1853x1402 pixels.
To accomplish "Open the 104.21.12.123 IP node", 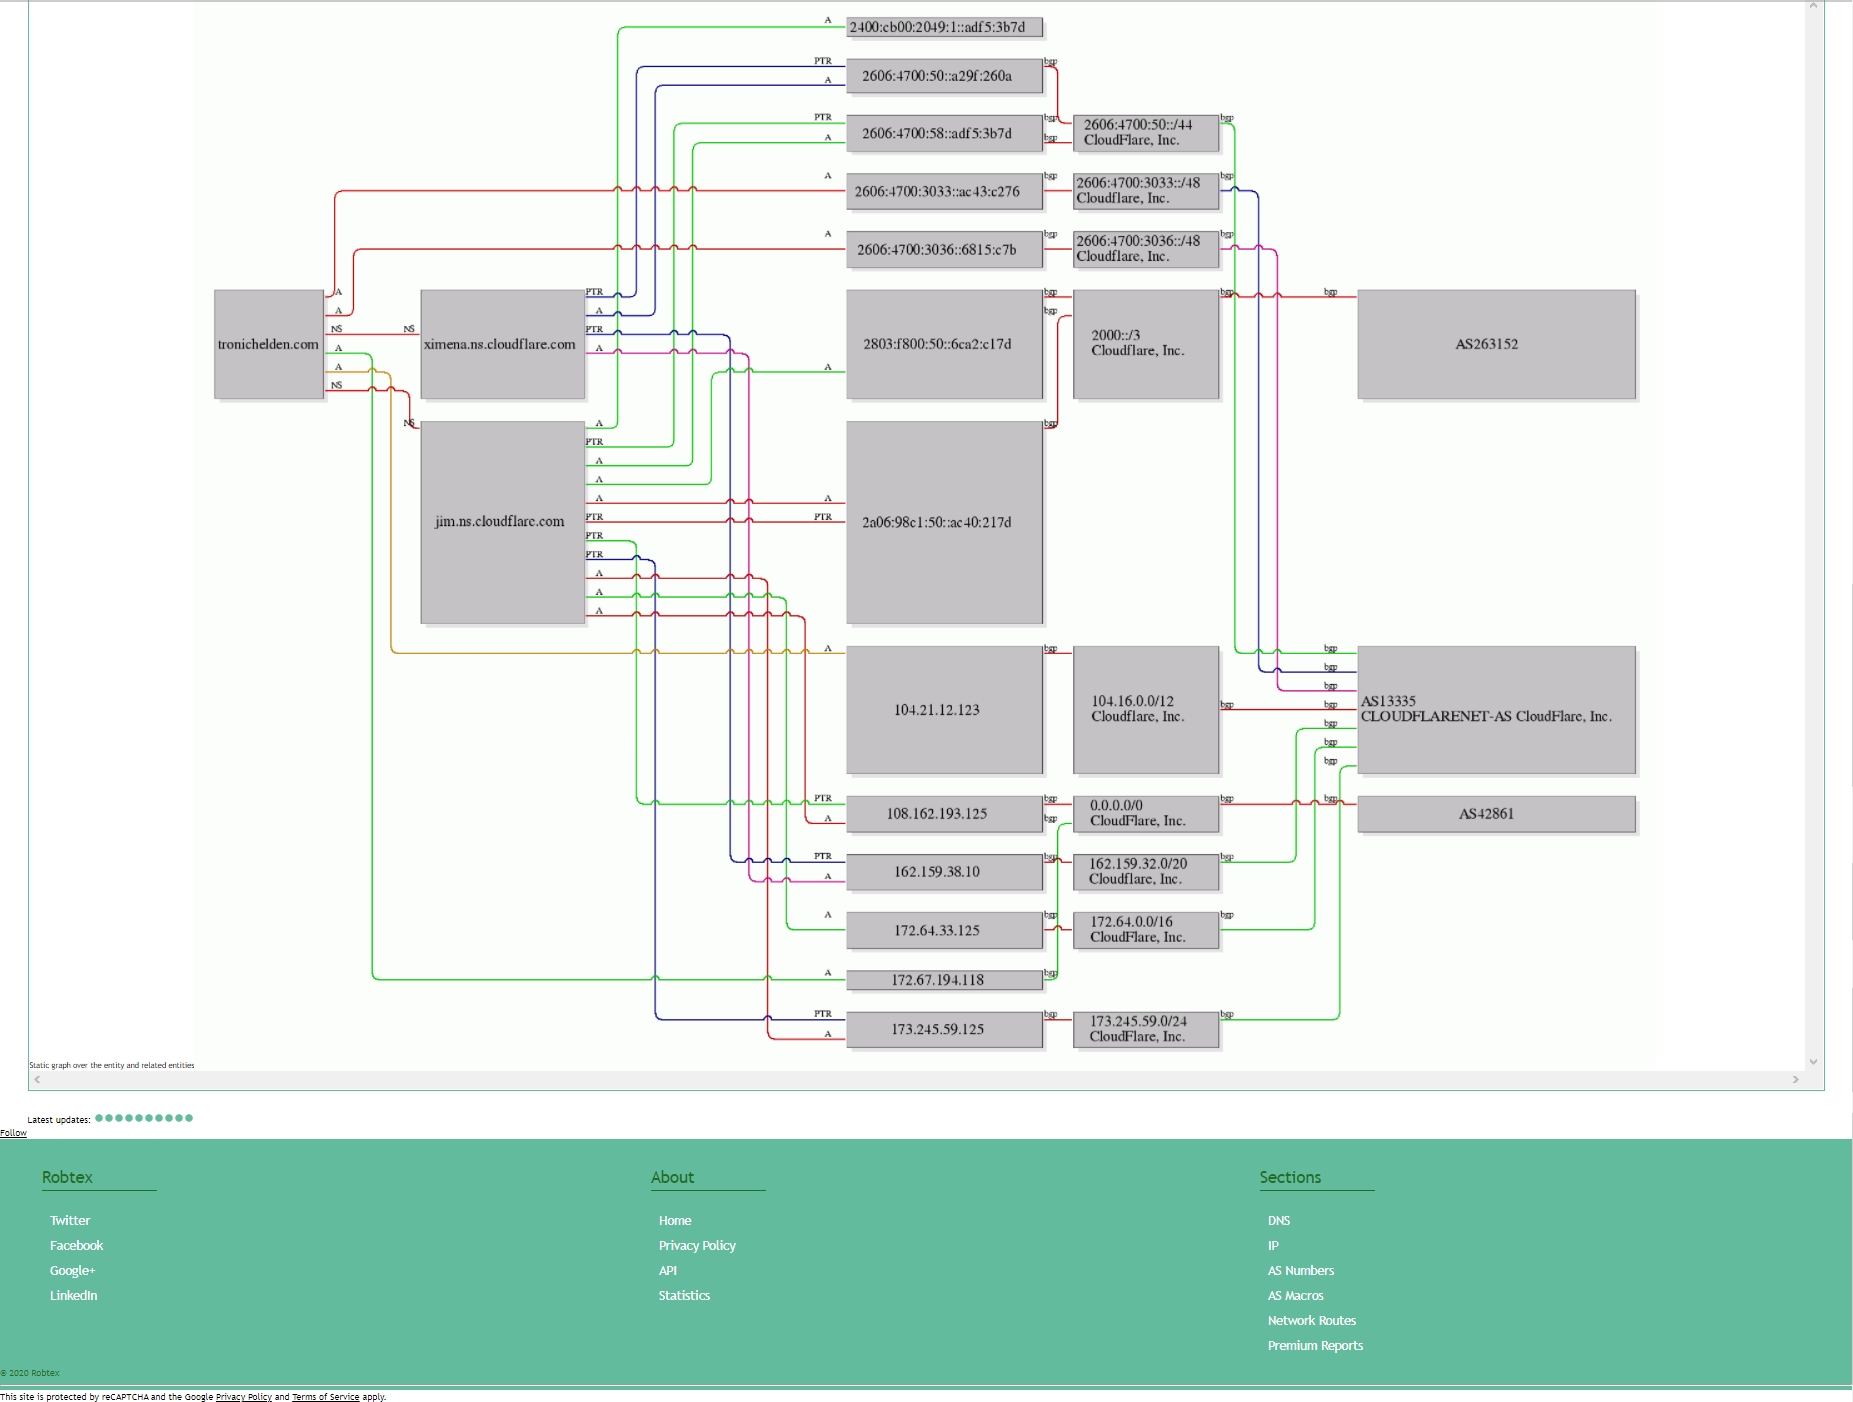I will coord(944,710).
